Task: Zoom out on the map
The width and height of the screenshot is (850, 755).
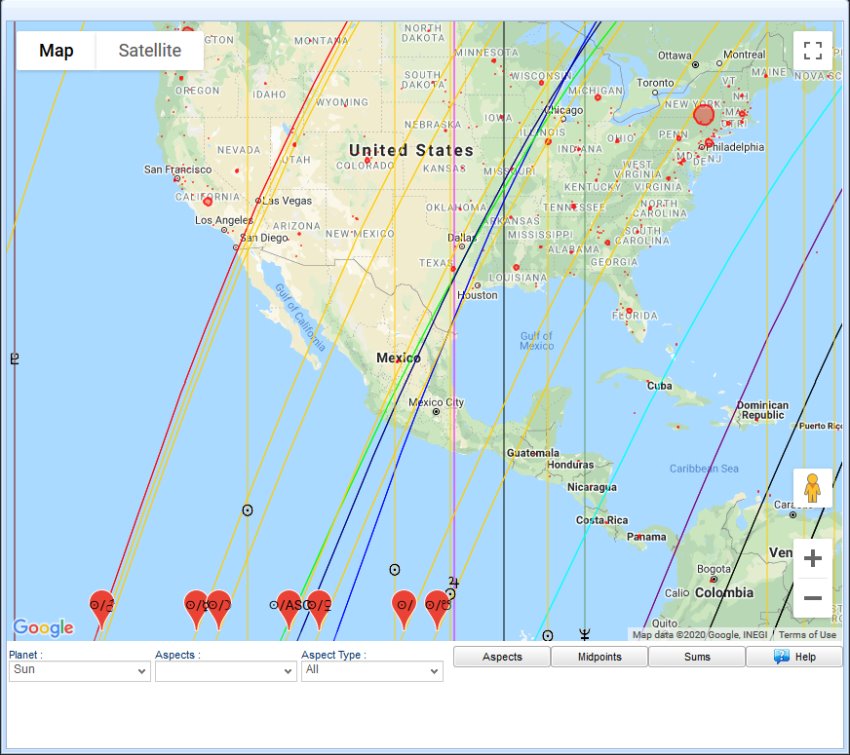Action: (x=812, y=598)
